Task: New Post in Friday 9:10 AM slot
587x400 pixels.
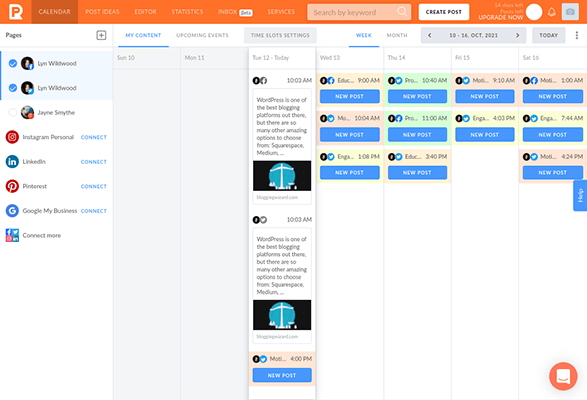Action: click(x=485, y=97)
